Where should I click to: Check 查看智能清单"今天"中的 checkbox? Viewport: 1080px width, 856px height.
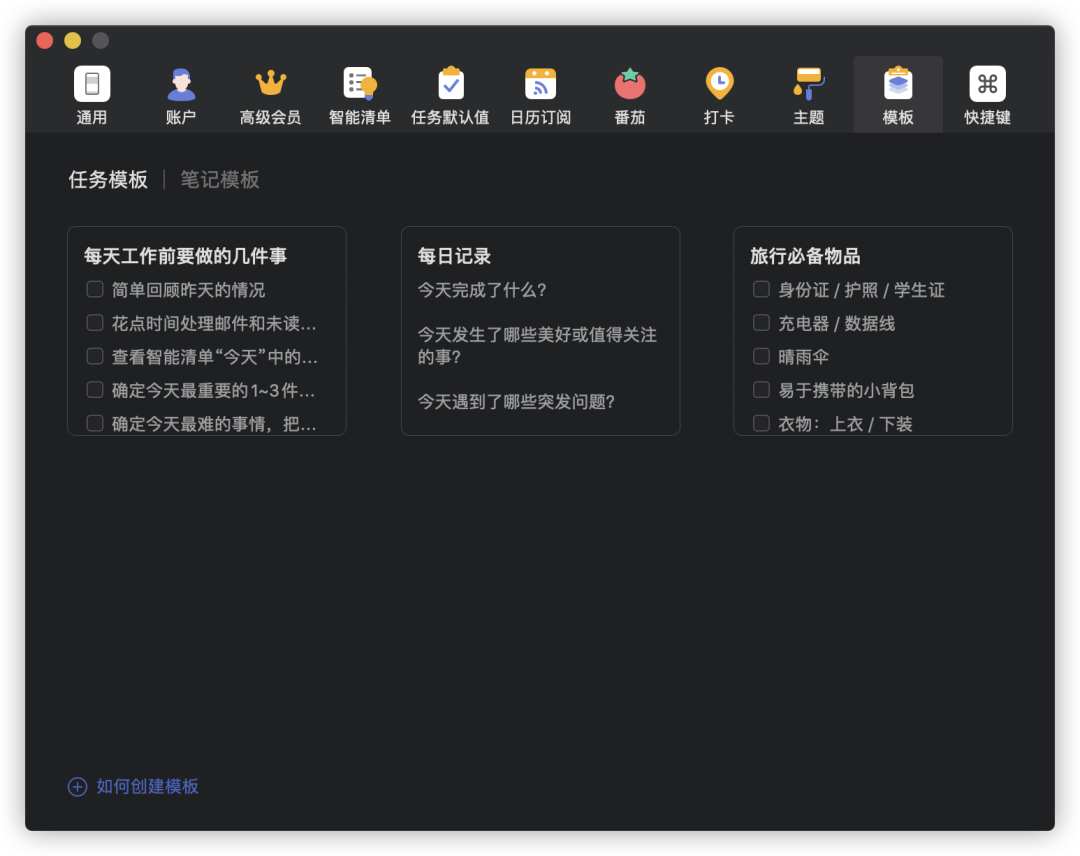click(x=95, y=356)
